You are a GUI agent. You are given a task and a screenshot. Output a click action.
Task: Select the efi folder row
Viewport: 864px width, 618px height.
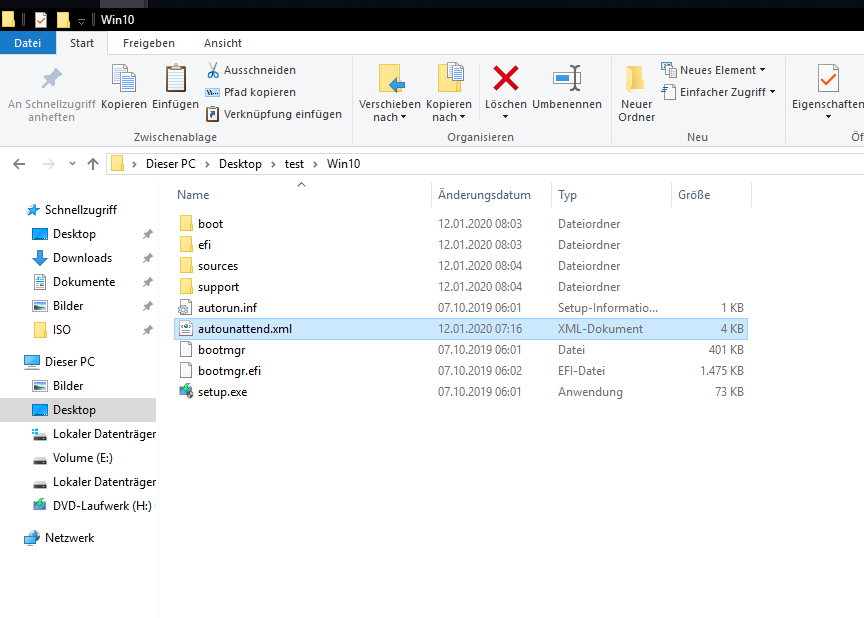[461, 245]
